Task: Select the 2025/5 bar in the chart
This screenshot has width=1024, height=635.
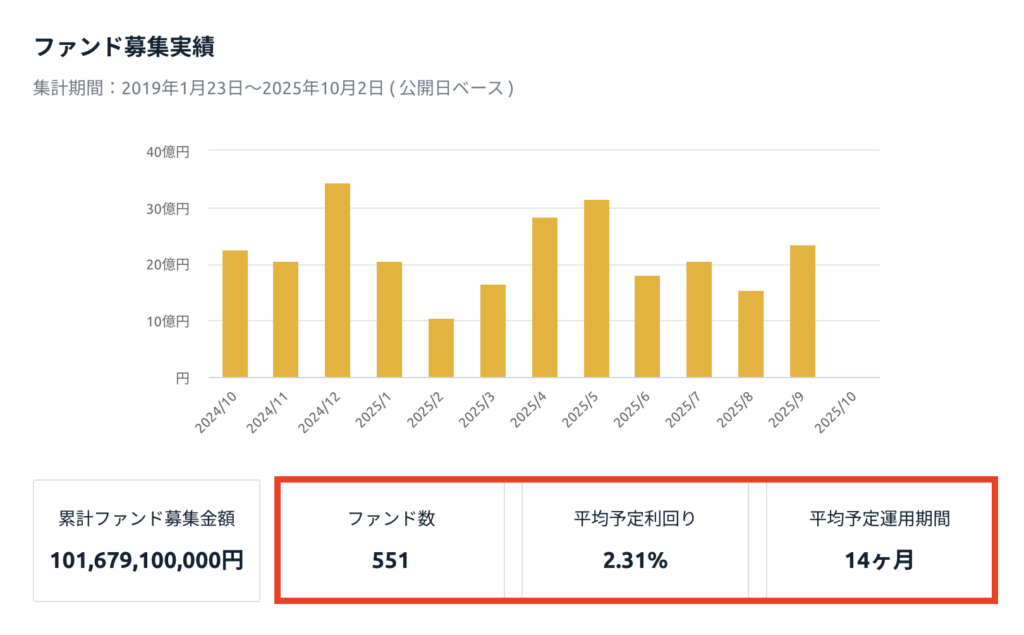Action: point(597,289)
